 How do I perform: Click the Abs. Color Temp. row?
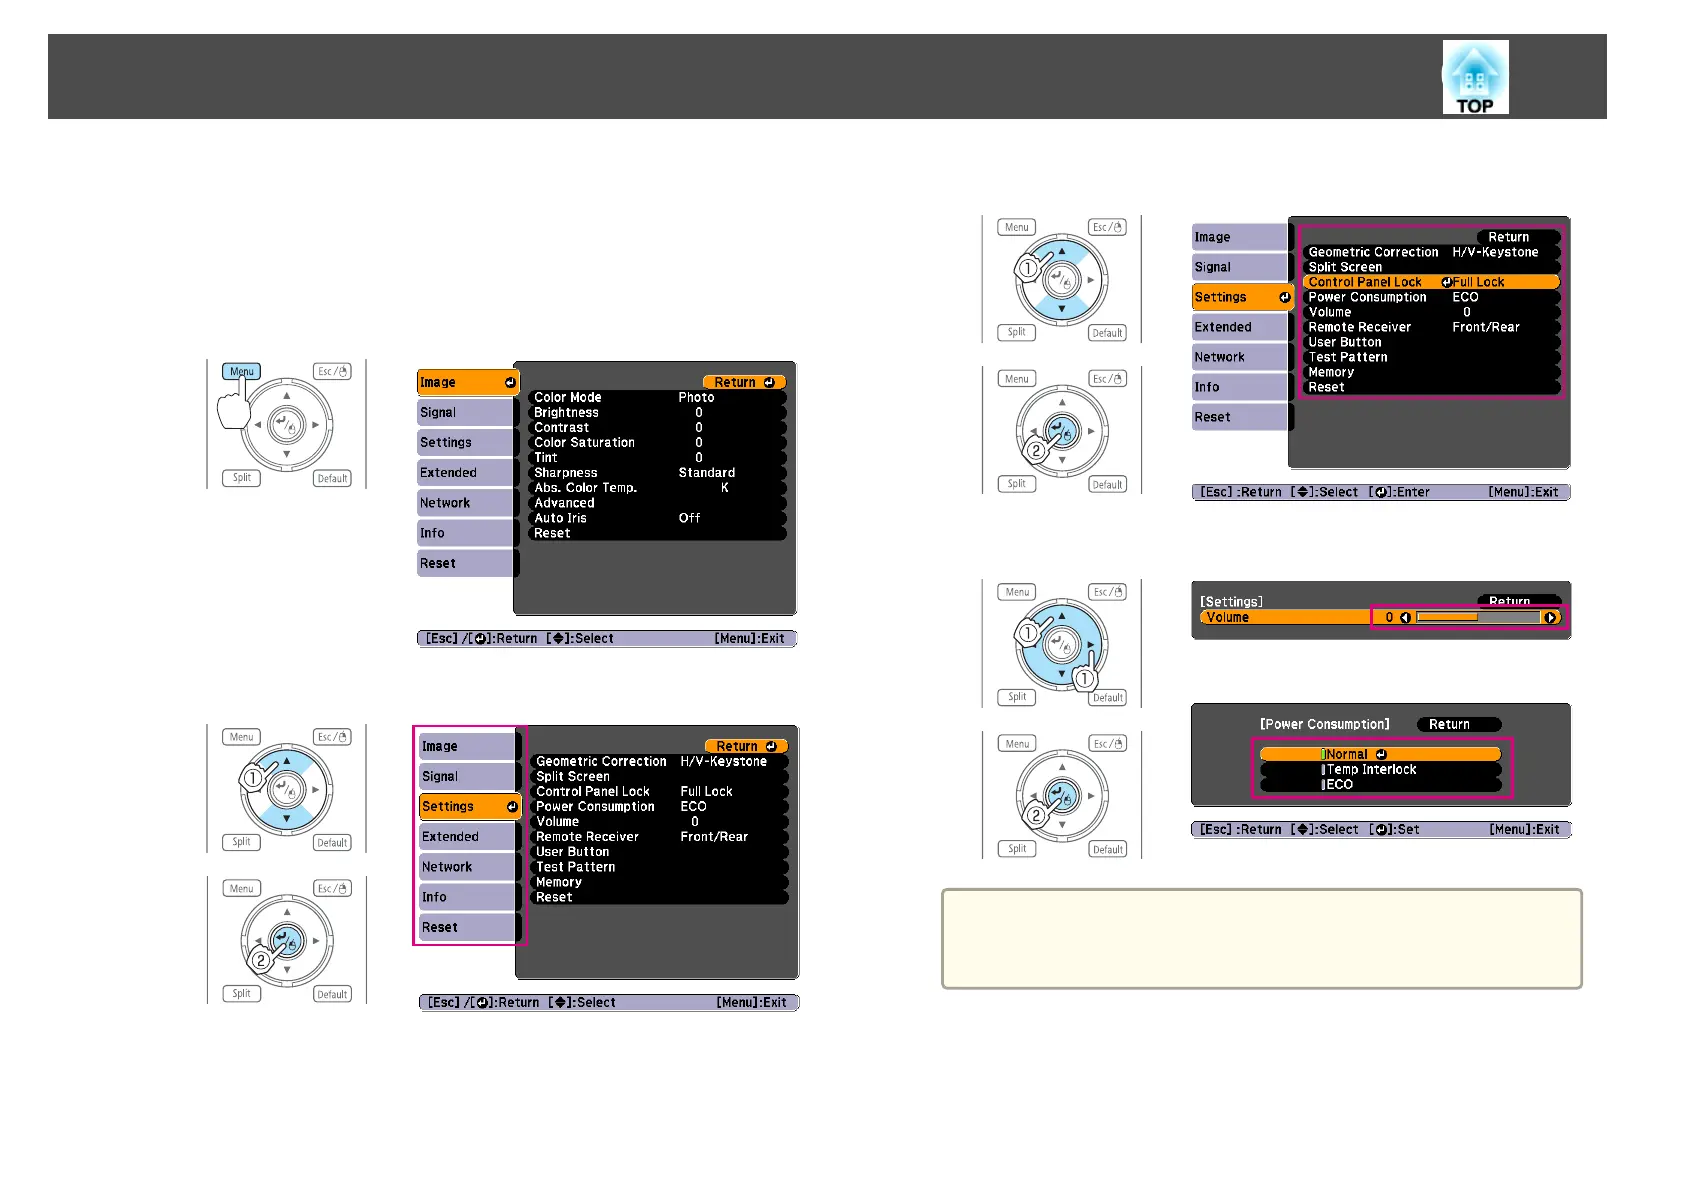(658, 488)
